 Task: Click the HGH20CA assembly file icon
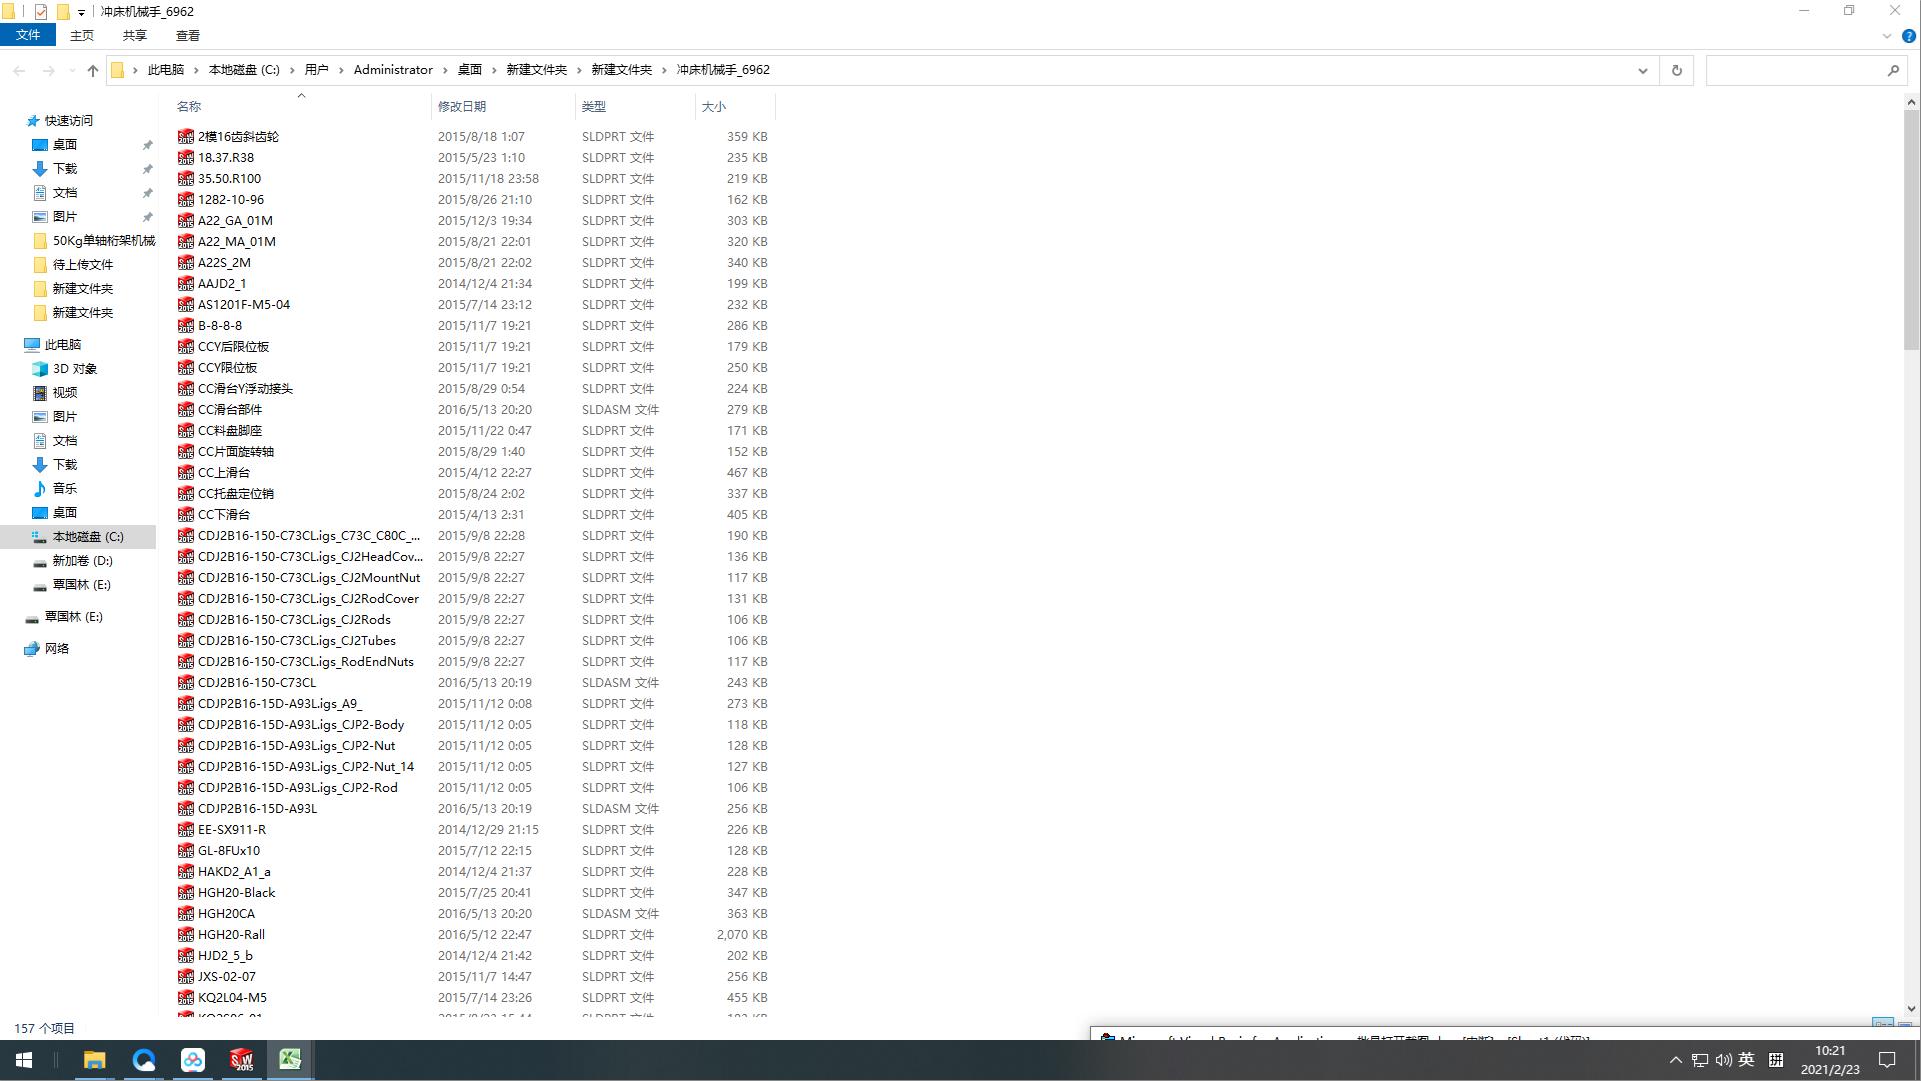point(186,914)
